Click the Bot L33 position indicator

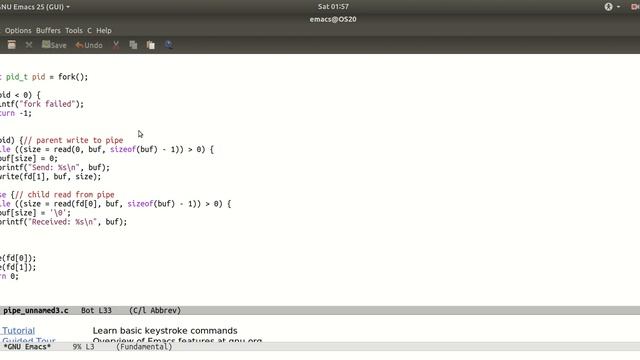(96, 310)
